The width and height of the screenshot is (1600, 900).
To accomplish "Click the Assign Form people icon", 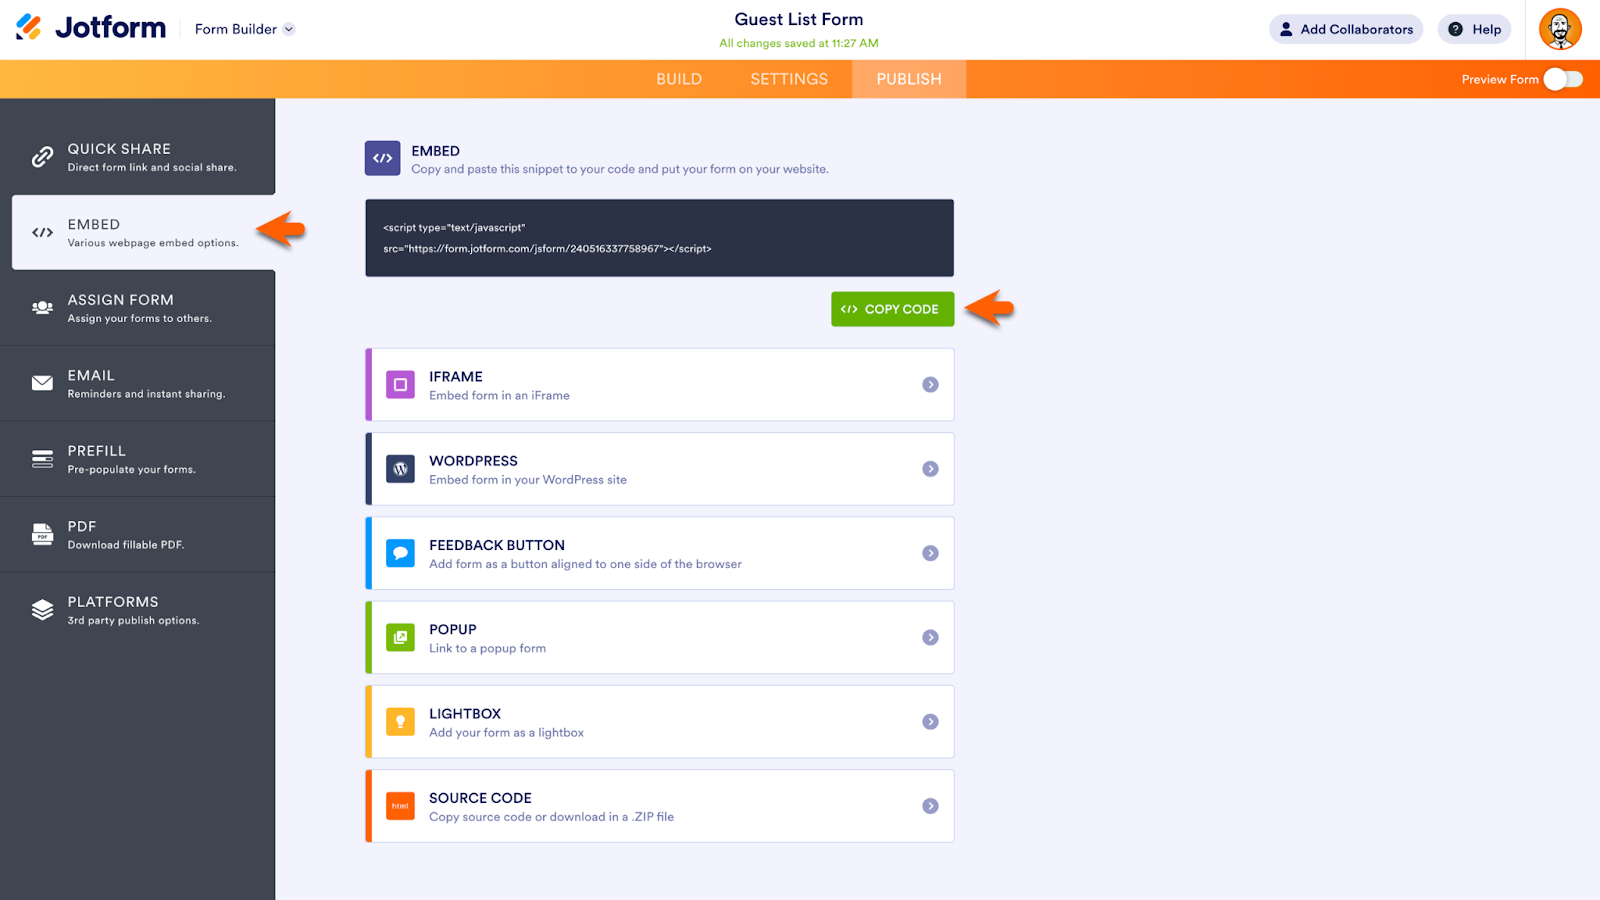I will [x=42, y=308].
